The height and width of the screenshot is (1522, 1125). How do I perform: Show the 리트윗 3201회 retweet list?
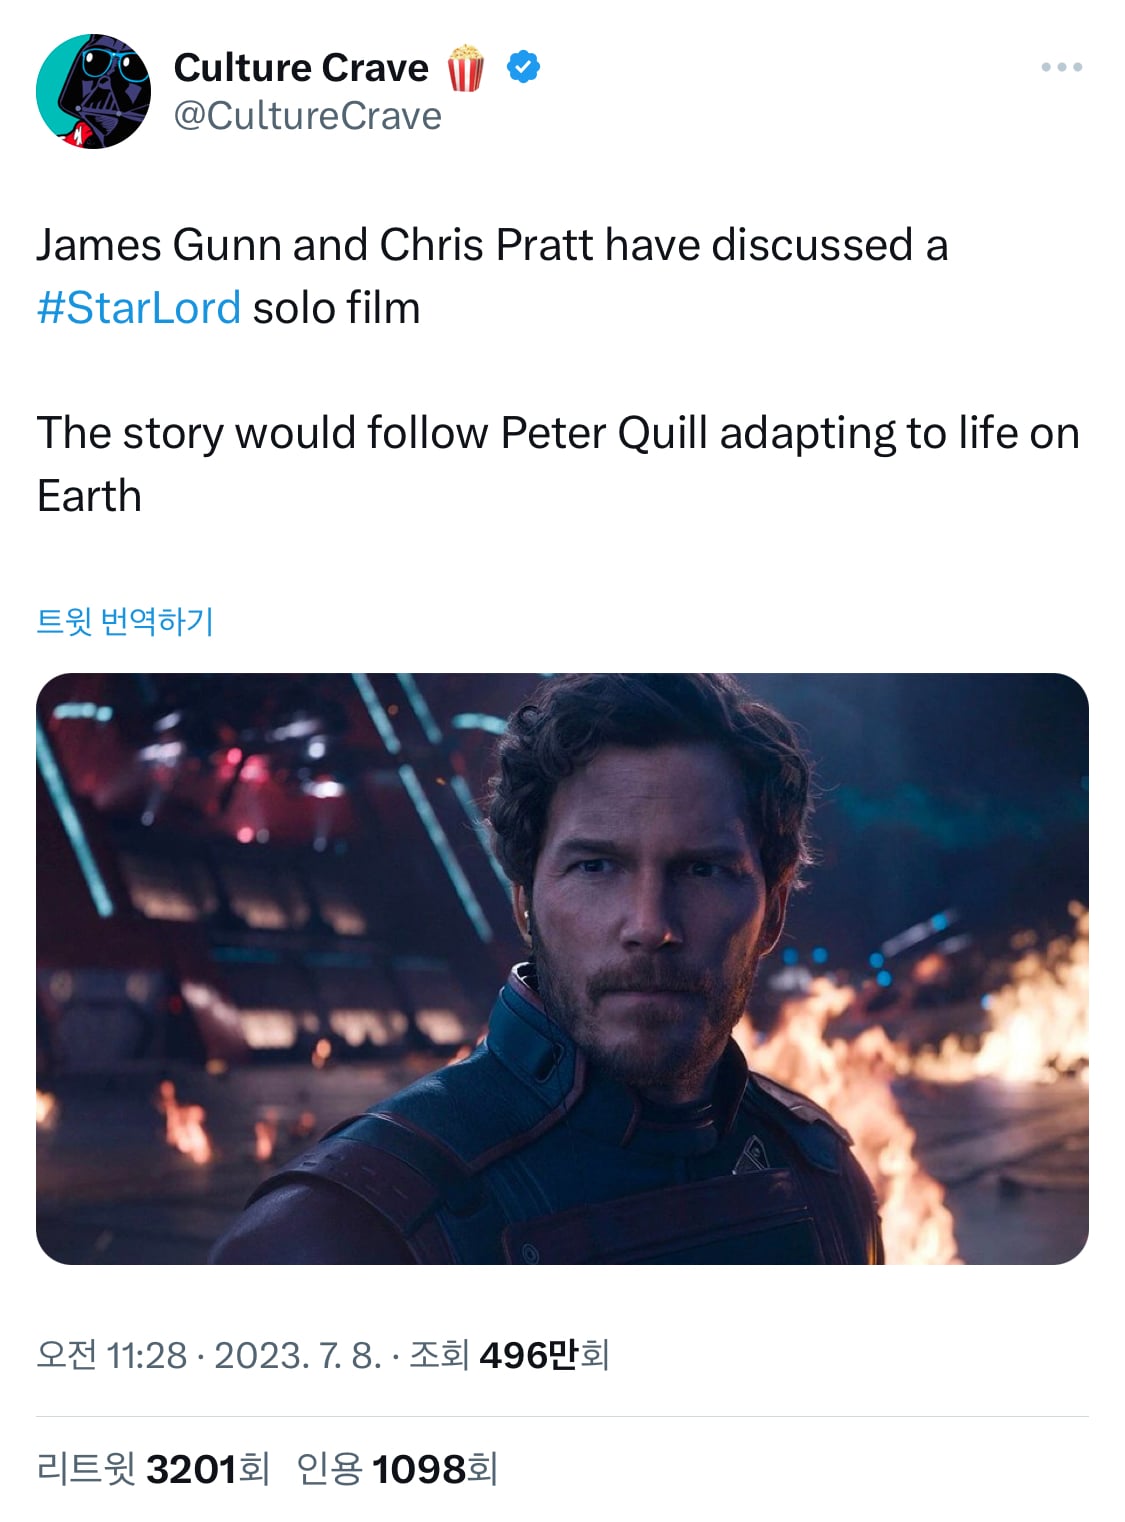tap(154, 1469)
